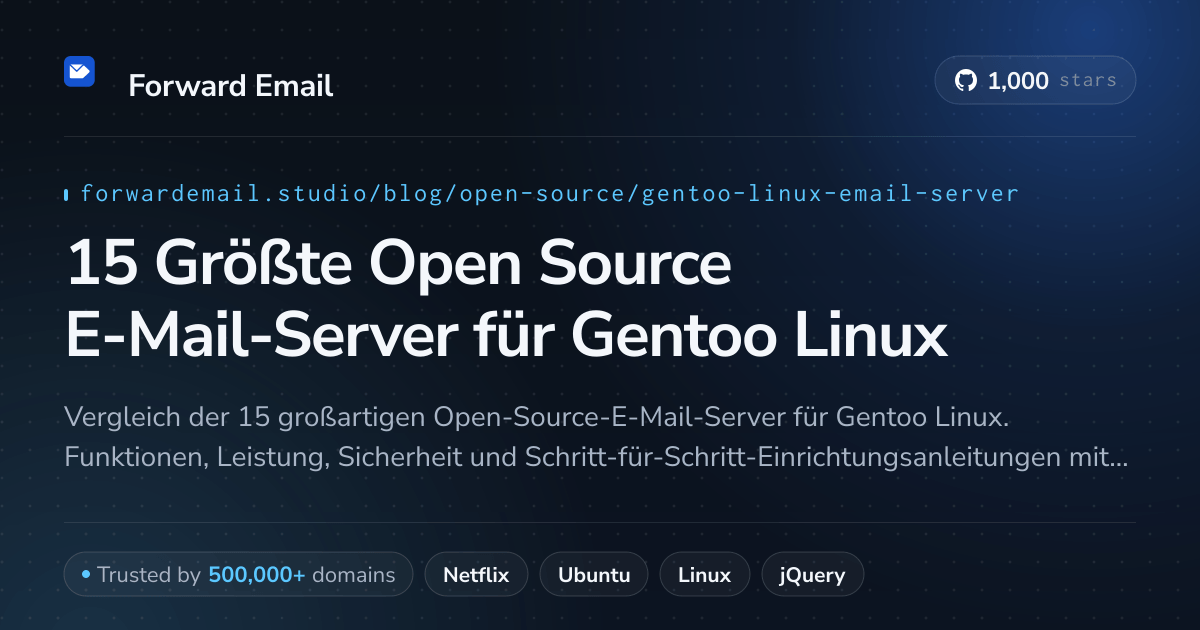Image resolution: width=1200 pixels, height=630 pixels.
Task: Select the Ubuntu tag
Action: (x=594, y=575)
